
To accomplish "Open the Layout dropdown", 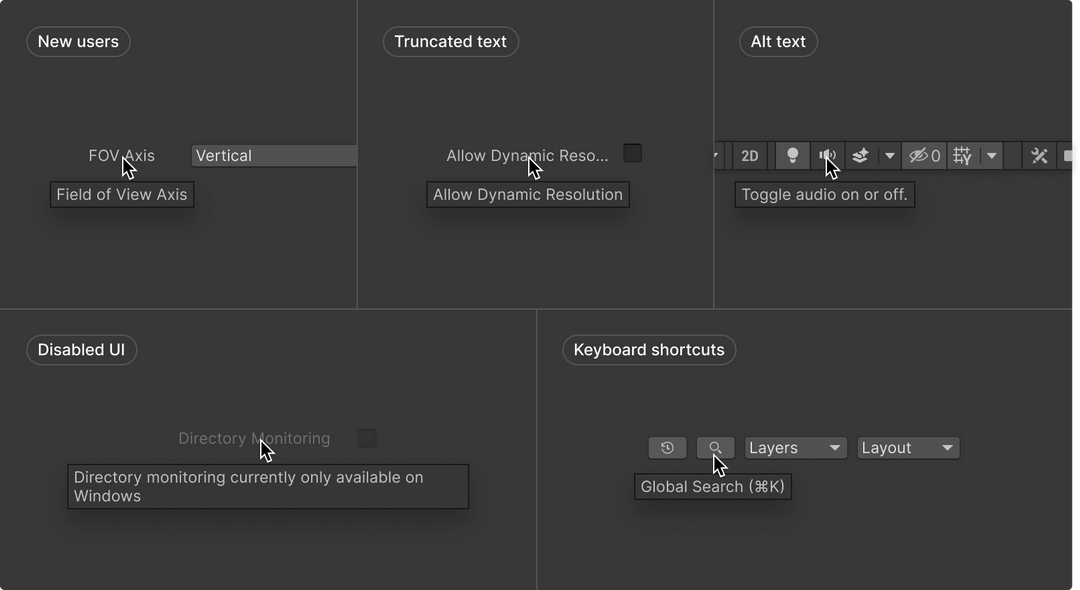I will [908, 447].
